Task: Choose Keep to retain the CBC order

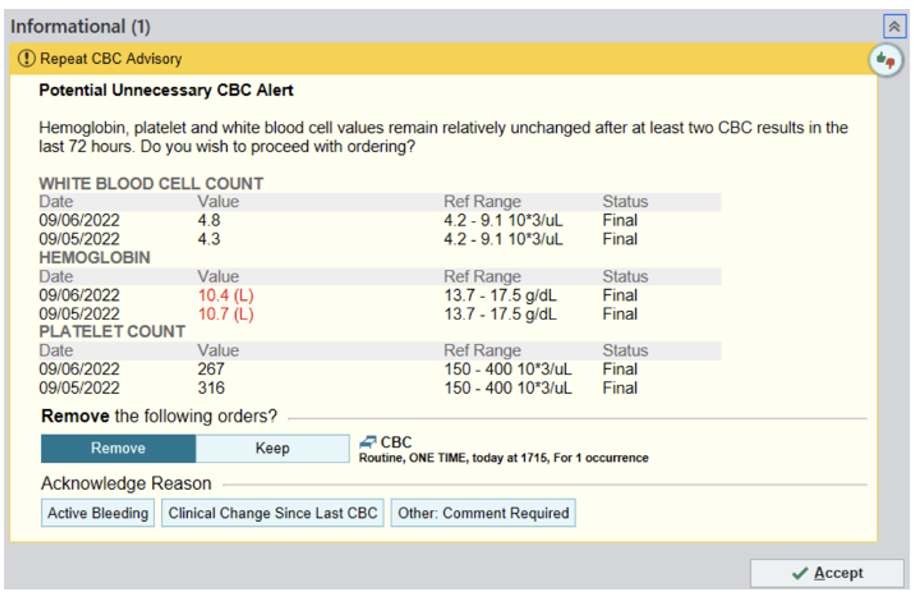Action: (x=272, y=448)
